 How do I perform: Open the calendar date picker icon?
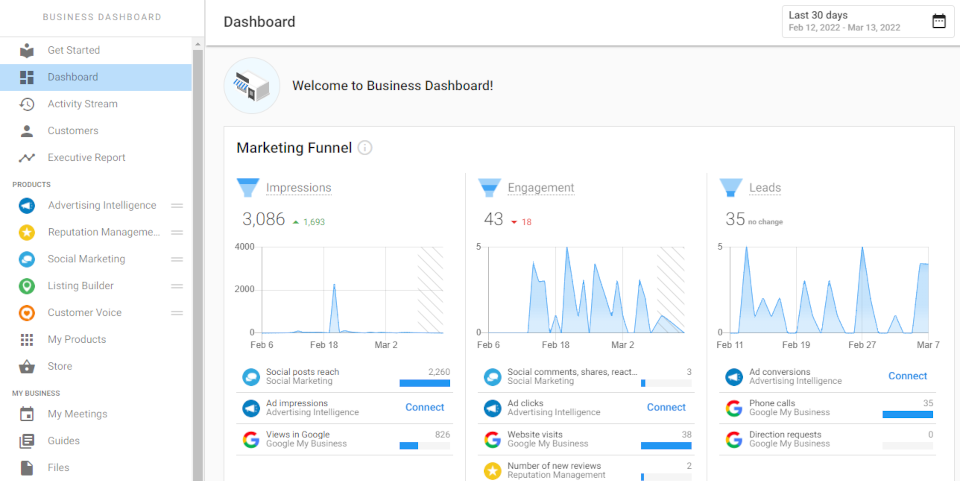coord(939,21)
